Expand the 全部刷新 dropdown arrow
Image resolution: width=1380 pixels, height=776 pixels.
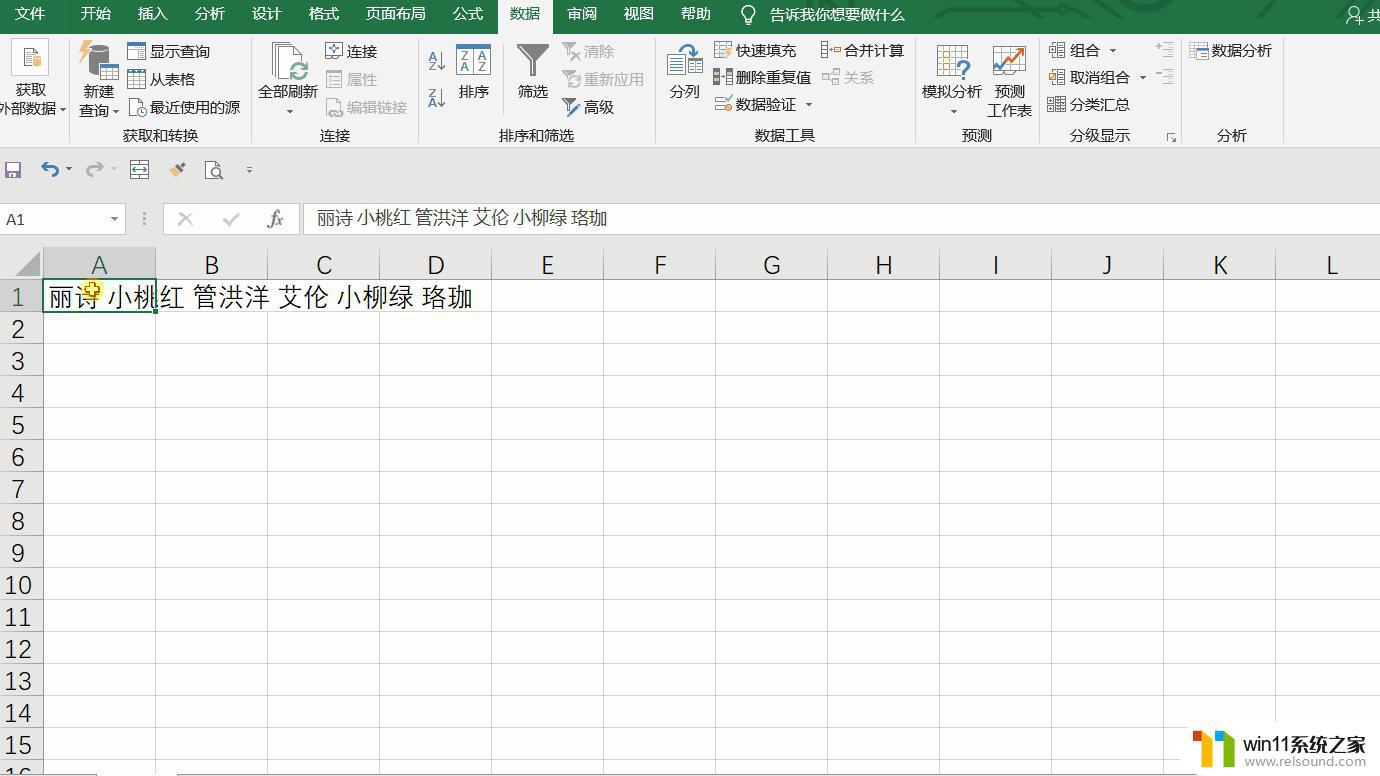[289, 111]
